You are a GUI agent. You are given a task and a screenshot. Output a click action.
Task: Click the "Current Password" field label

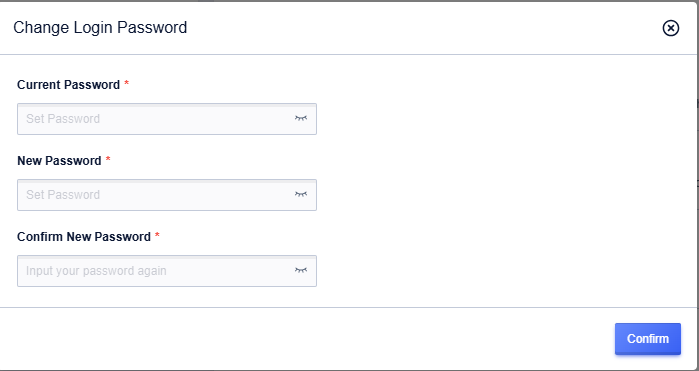tap(69, 85)
